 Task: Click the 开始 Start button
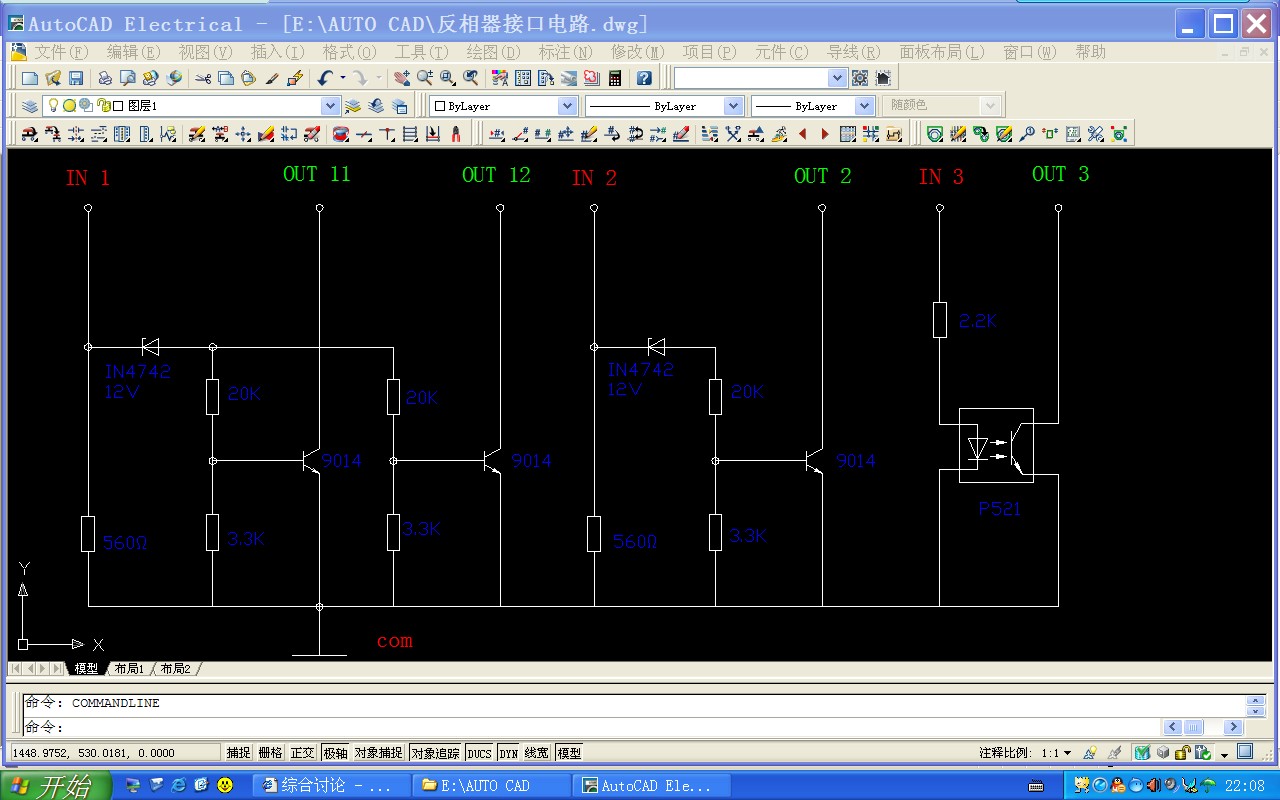point(50,785)
